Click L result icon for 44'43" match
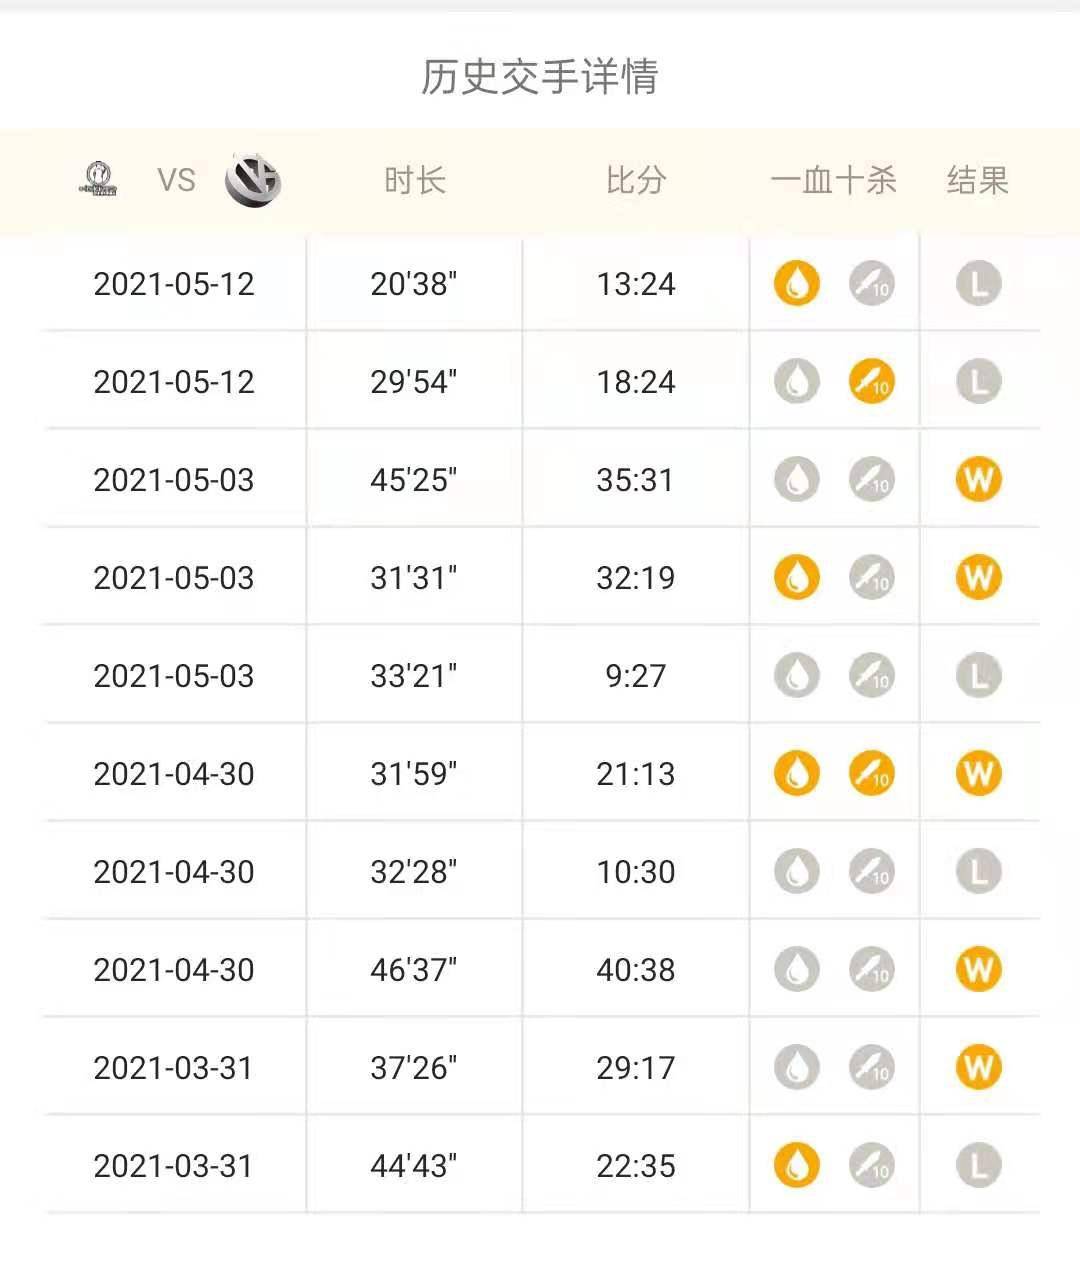The width and height of the screenshot is (1080, 1263). pyautogui.click(x=978, y=1166)
